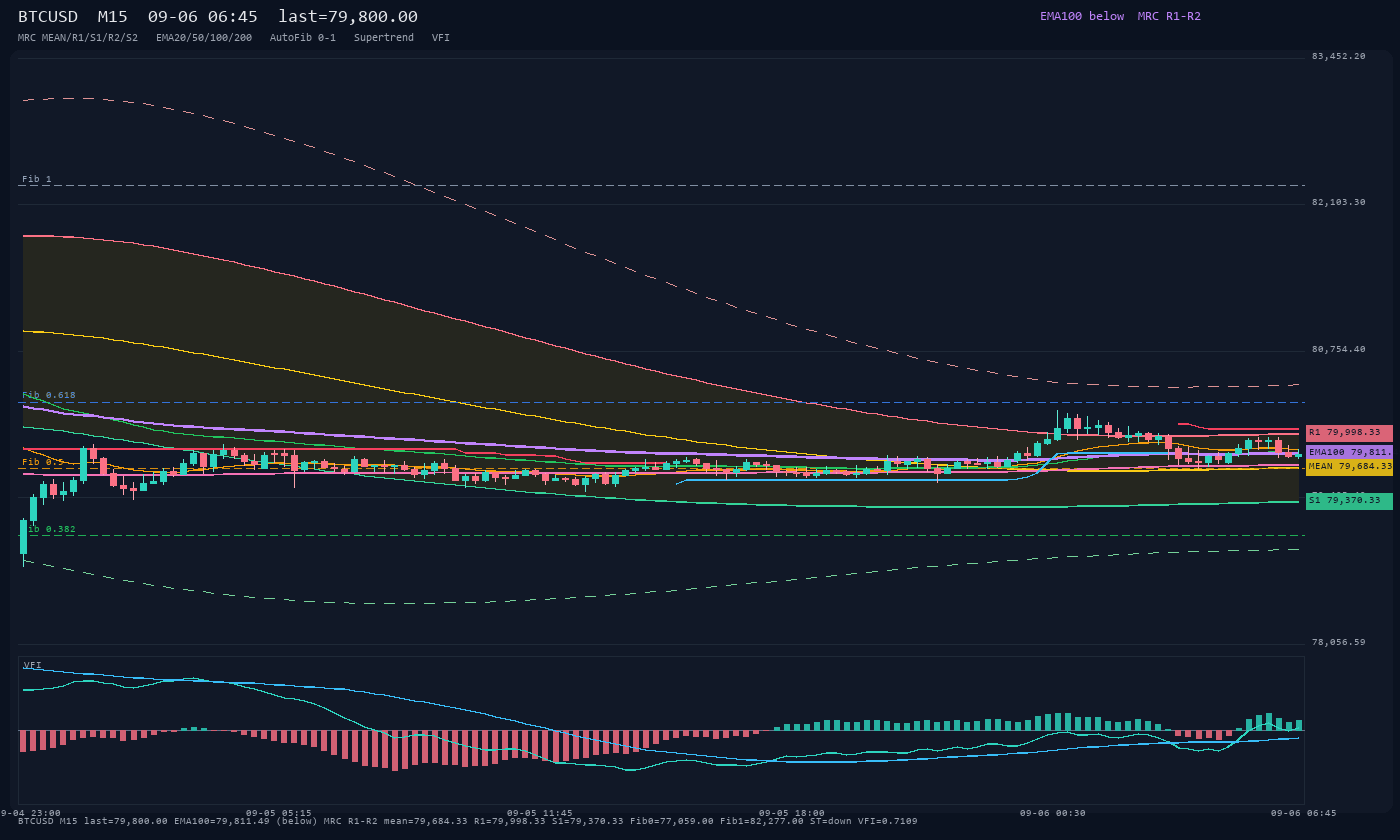Click the red R1 79,998.33 price tag

[1349, 433]
